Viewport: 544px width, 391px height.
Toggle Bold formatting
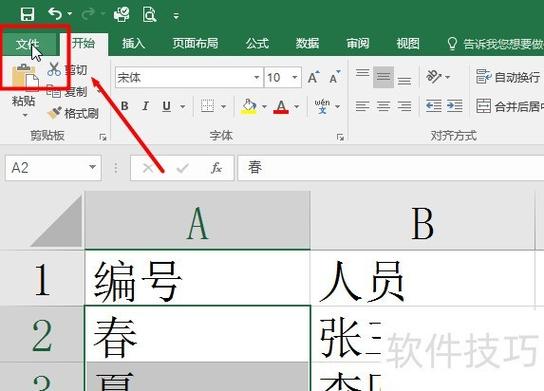click(x=125, y=106)
